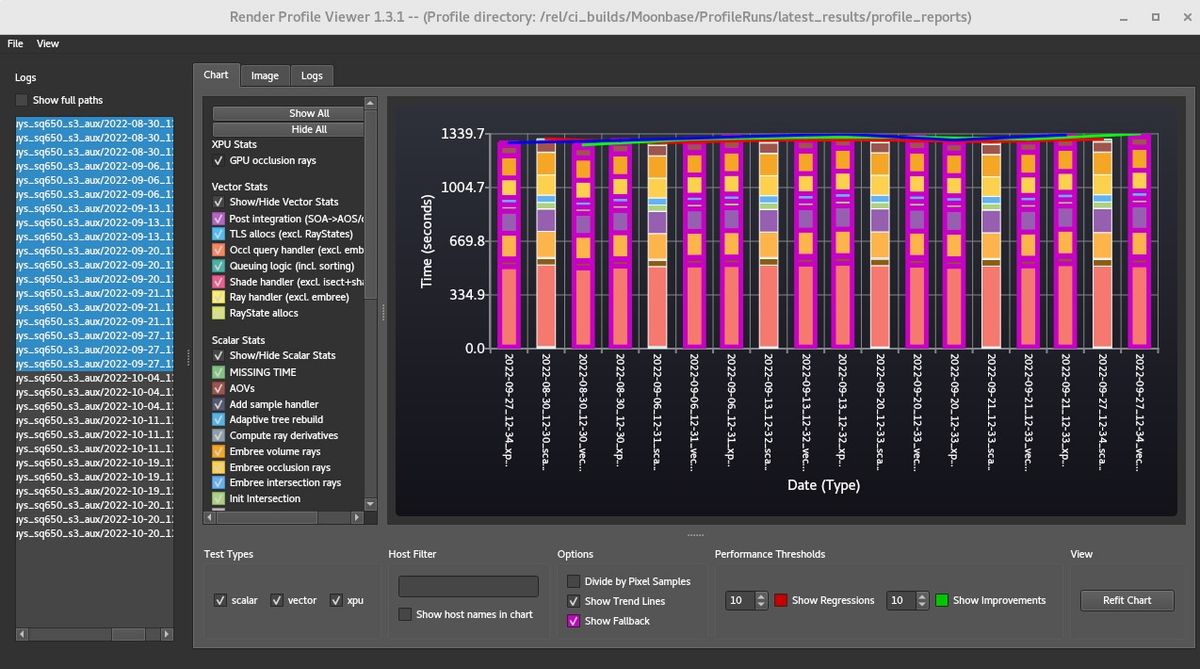Toggle GPU occlusion rays stat visibility
The width and height of the screenshot is (1200, 669).
pyautogui.click(x=219, y=161)
